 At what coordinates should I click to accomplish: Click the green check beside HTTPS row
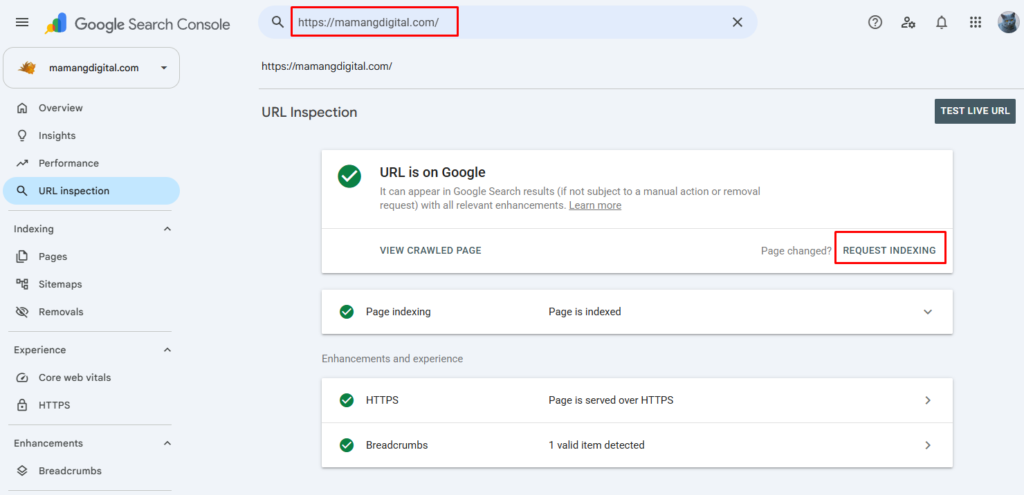347,400
